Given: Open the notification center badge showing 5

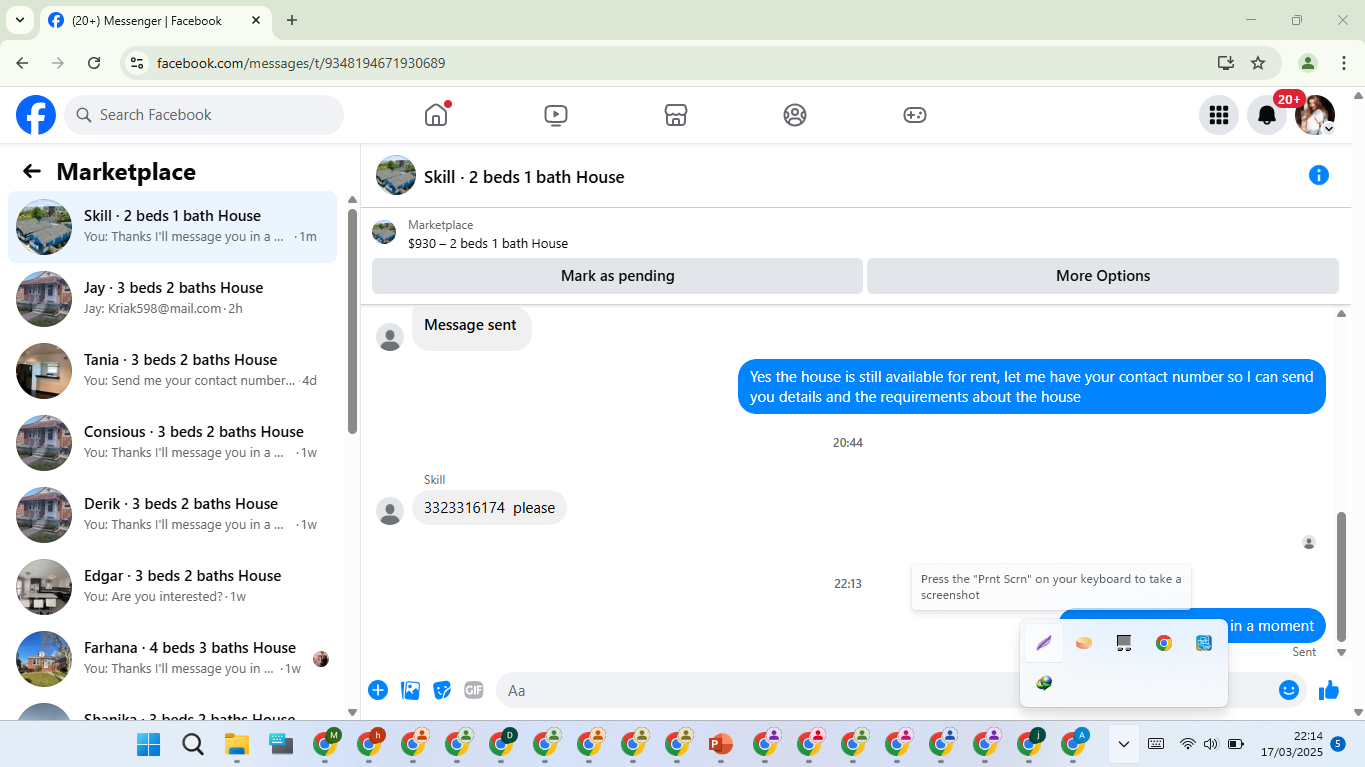Looking at the screenshot, I should pos(1338,744).
